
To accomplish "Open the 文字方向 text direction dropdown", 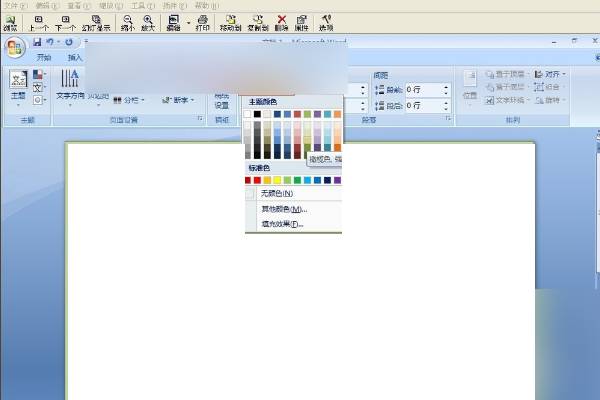I will tap(70, 88).
